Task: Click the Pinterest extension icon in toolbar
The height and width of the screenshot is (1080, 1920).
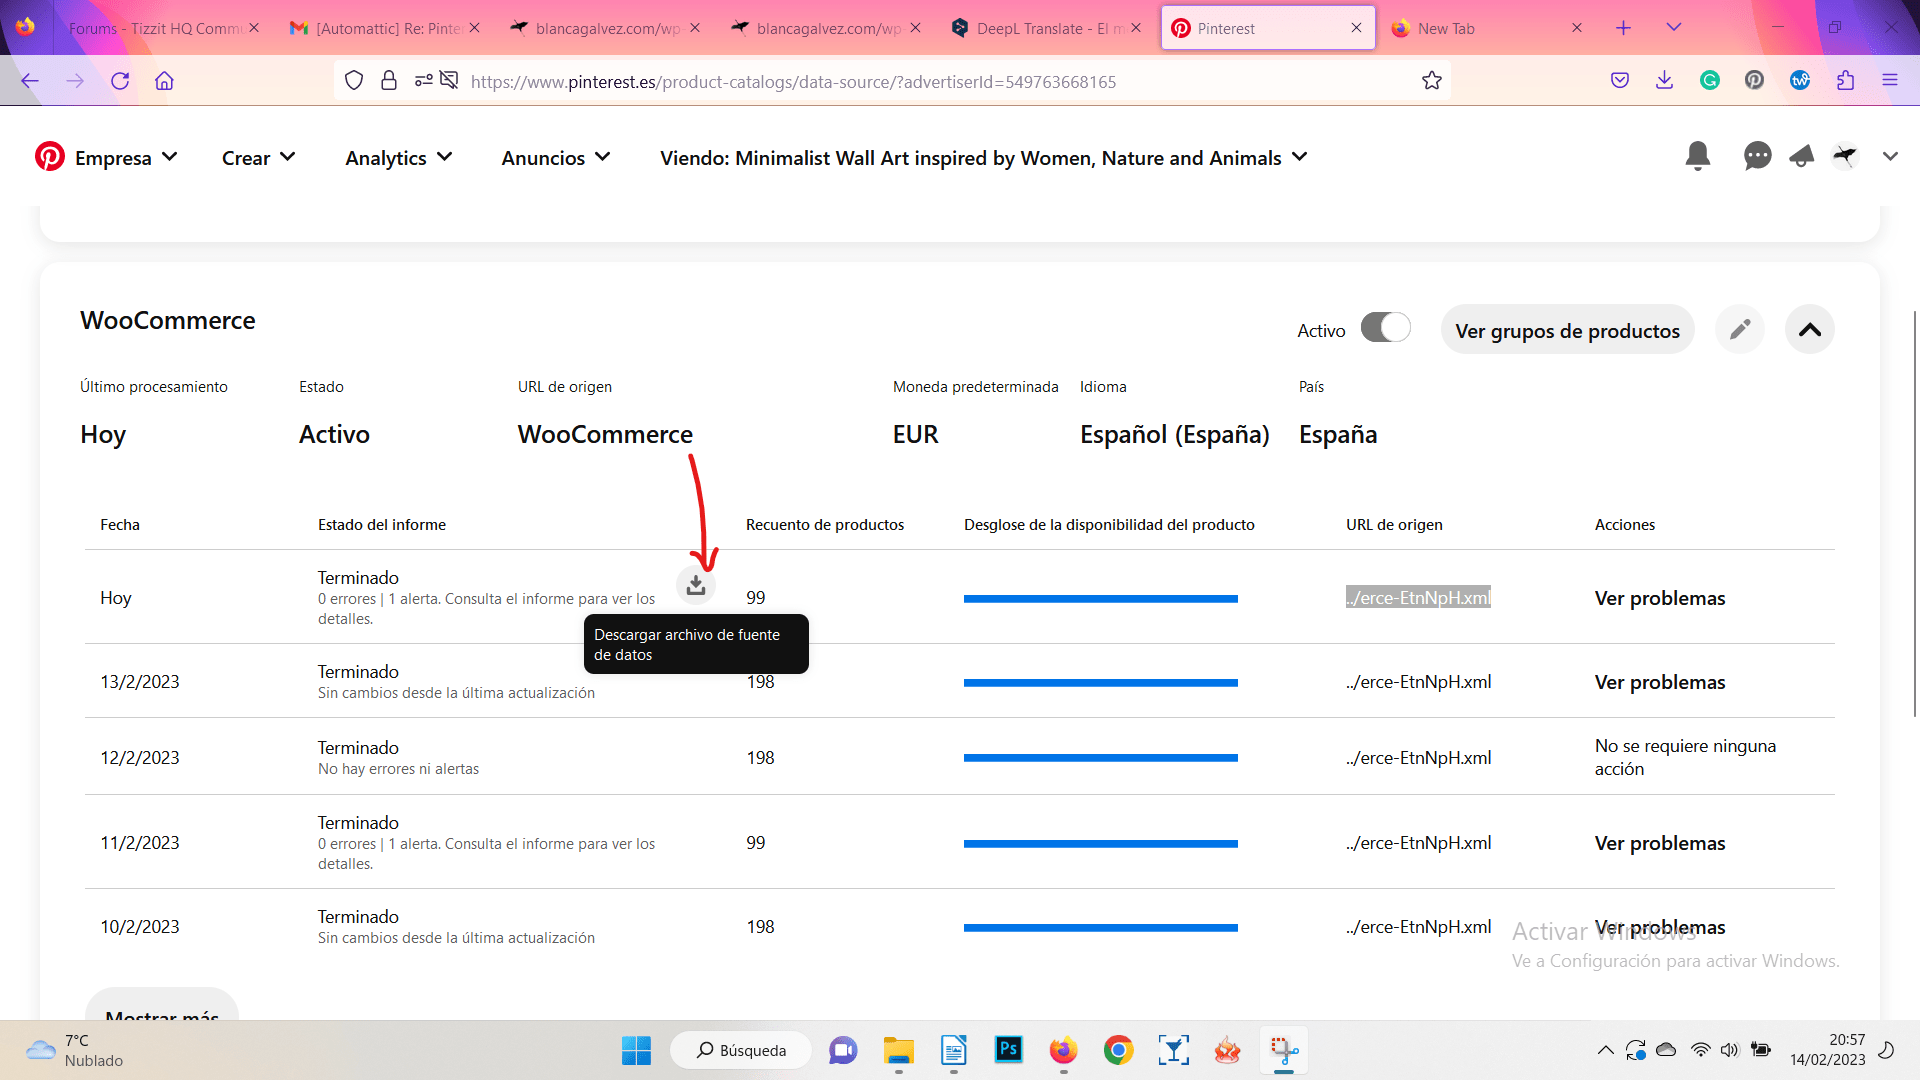Action: click(x=1754, y=81)
